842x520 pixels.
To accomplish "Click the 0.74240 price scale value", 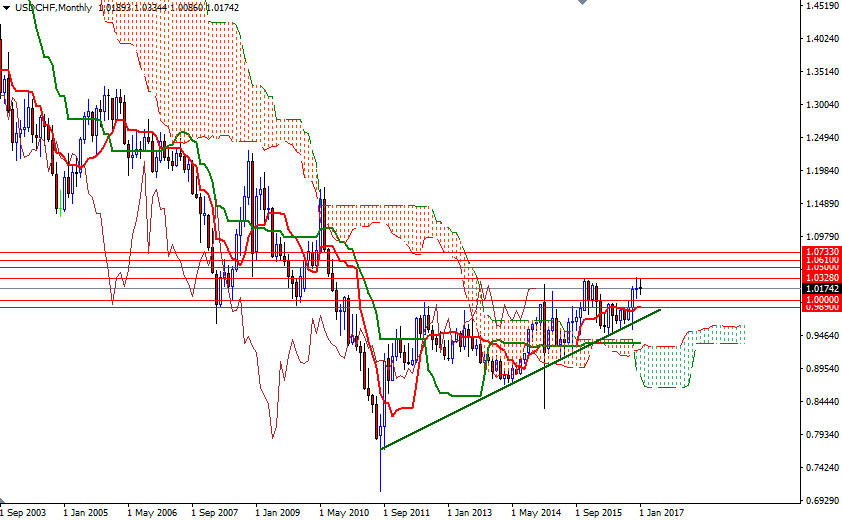I will (822, 468).
